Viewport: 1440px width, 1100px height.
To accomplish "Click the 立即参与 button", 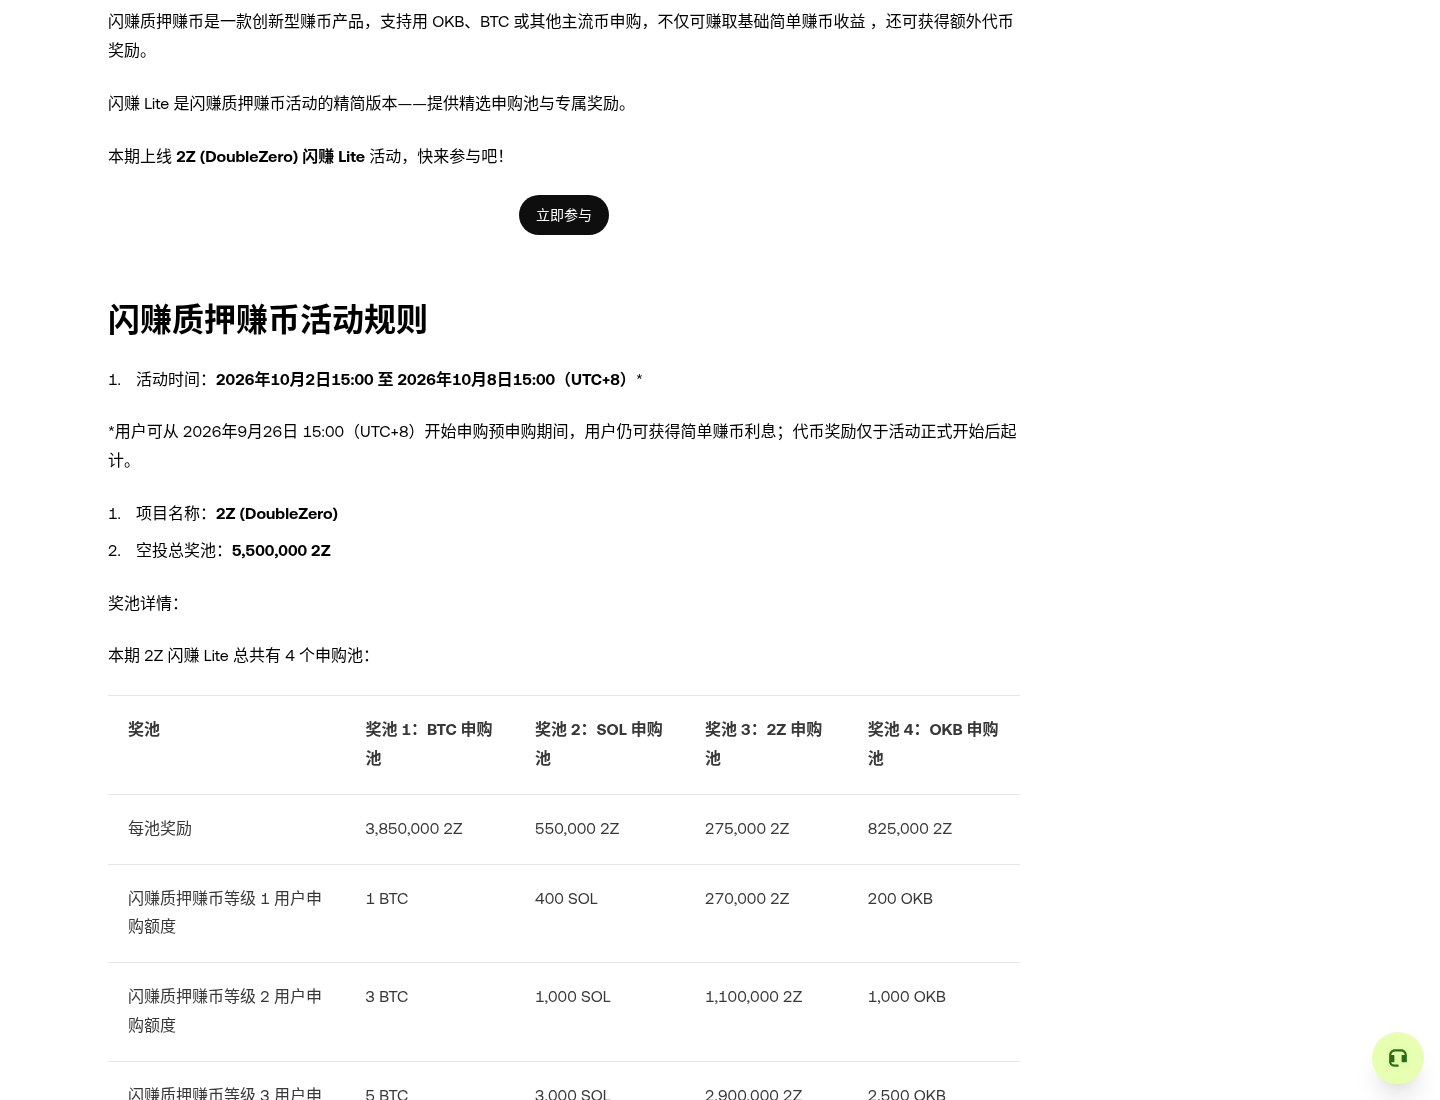I will (563, 215).
